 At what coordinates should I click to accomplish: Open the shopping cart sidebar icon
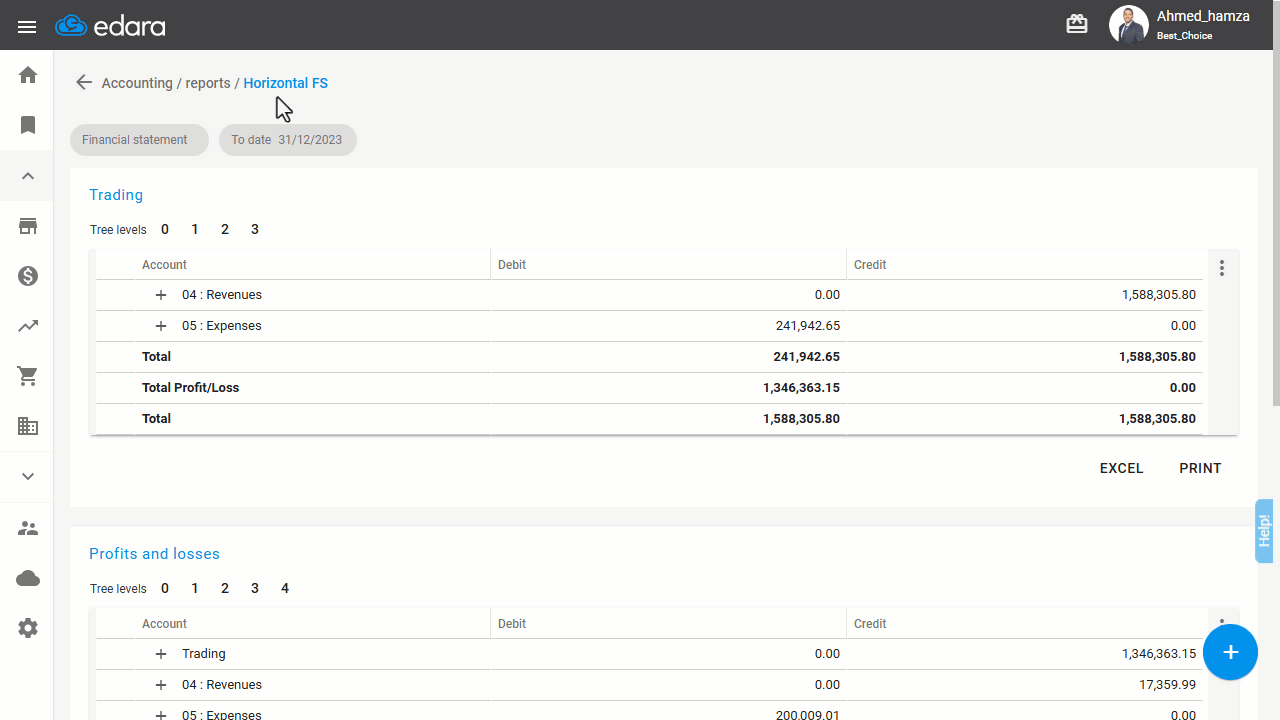tap(28, 376)
